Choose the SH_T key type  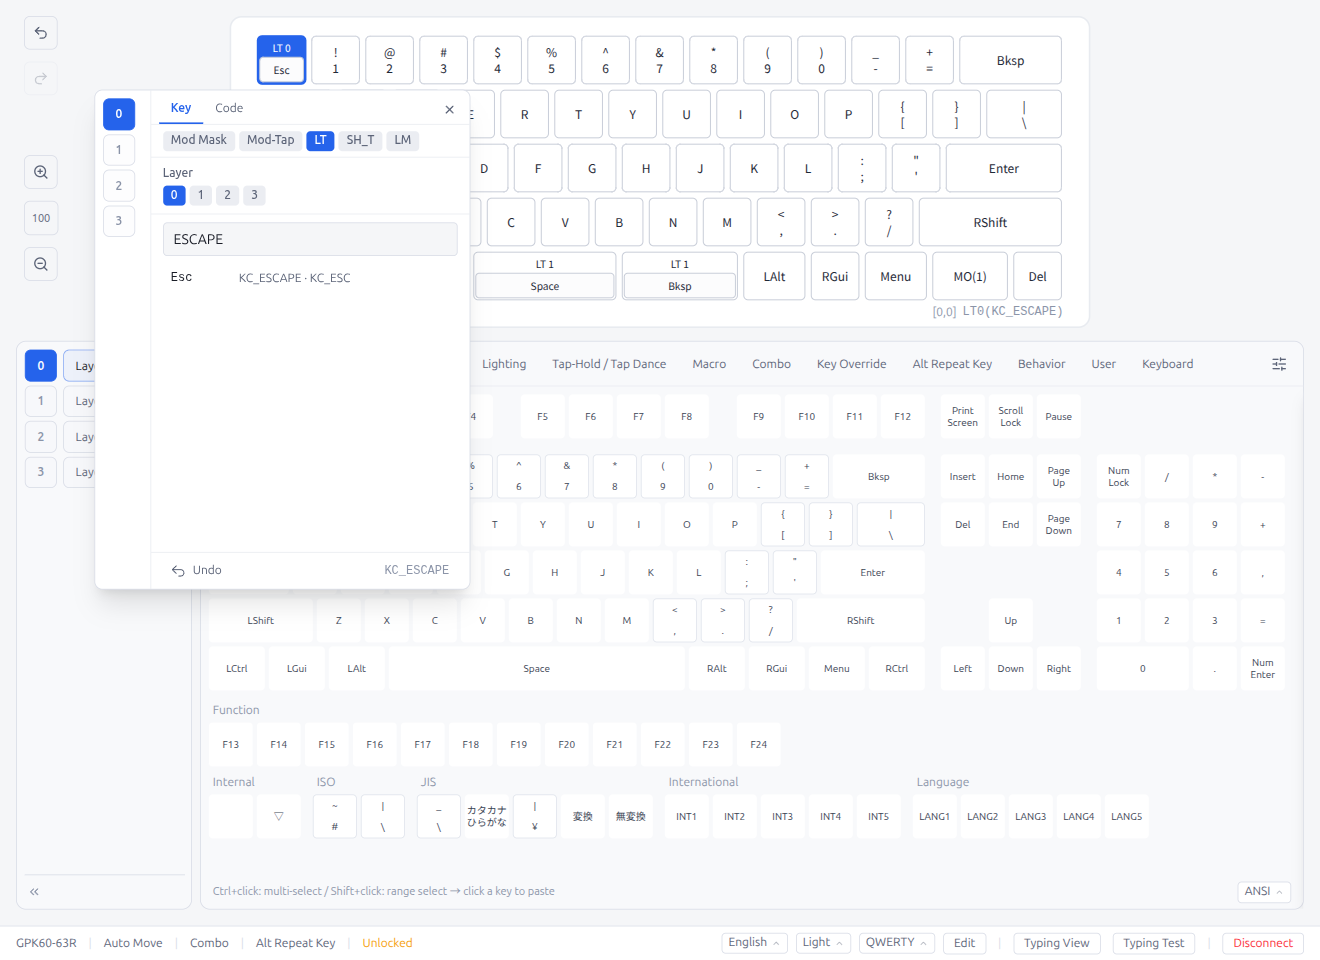(360, 140)
